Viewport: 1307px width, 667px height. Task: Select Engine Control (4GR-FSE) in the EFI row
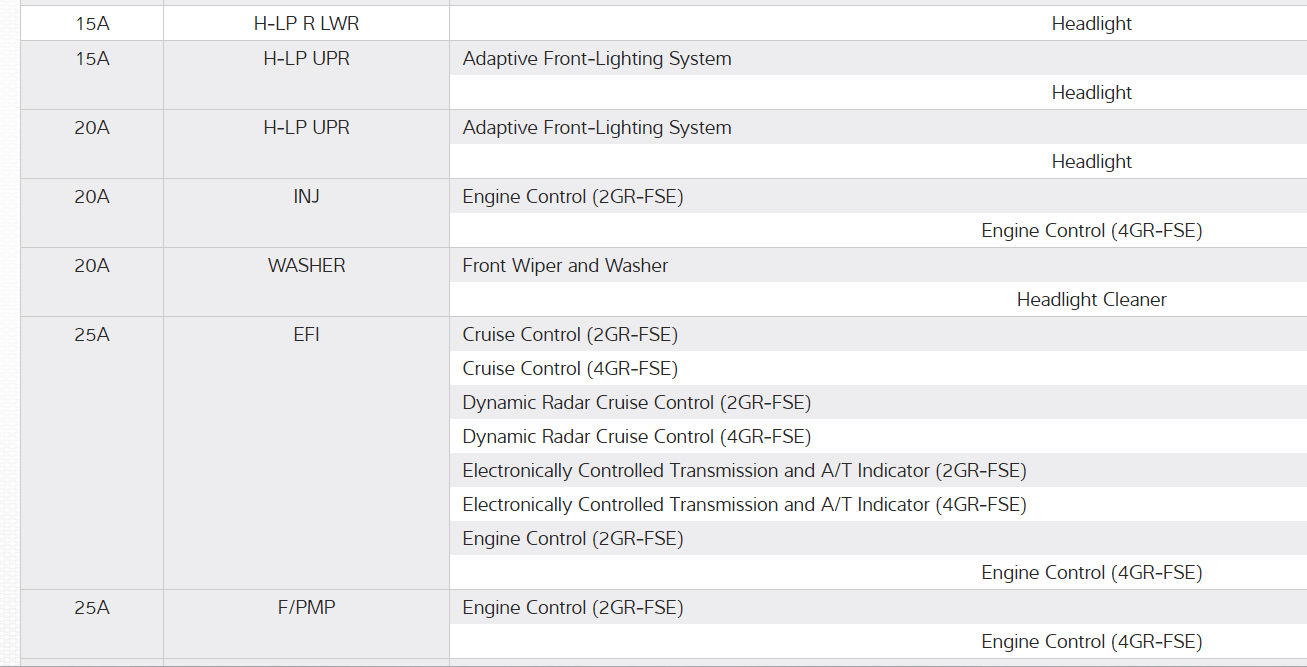point(1091,573)
